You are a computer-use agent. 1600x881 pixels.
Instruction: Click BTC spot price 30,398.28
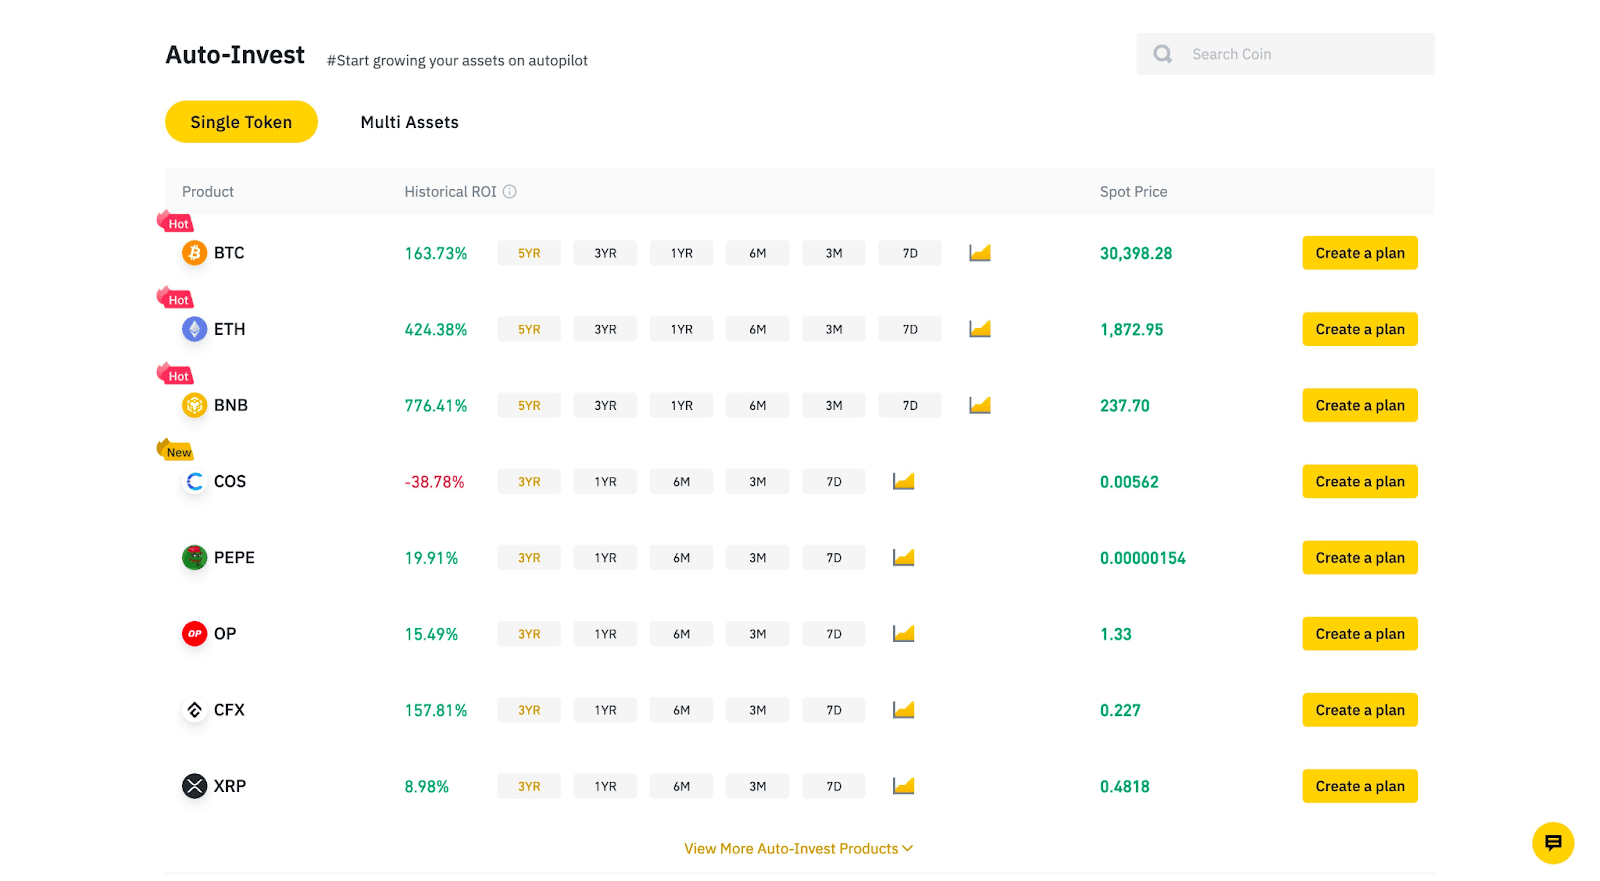pyautogui.click(x=1136, y=253)
